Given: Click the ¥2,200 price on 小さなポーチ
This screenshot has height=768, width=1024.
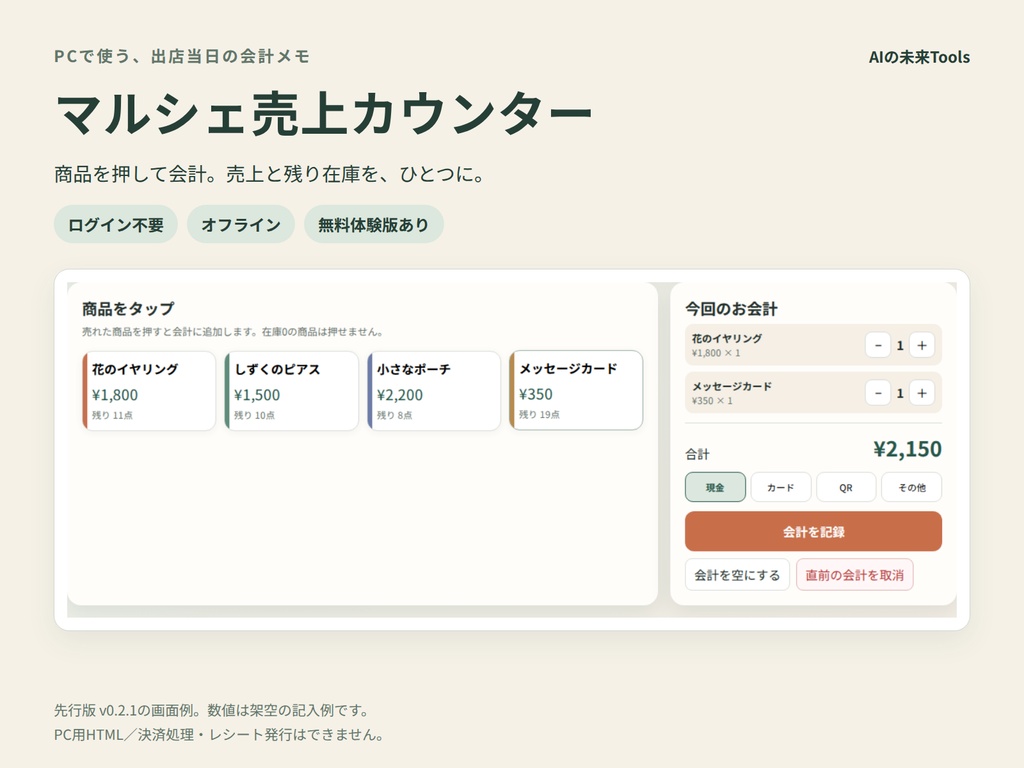Looking at the screenshot, I should tap(400, 395).
